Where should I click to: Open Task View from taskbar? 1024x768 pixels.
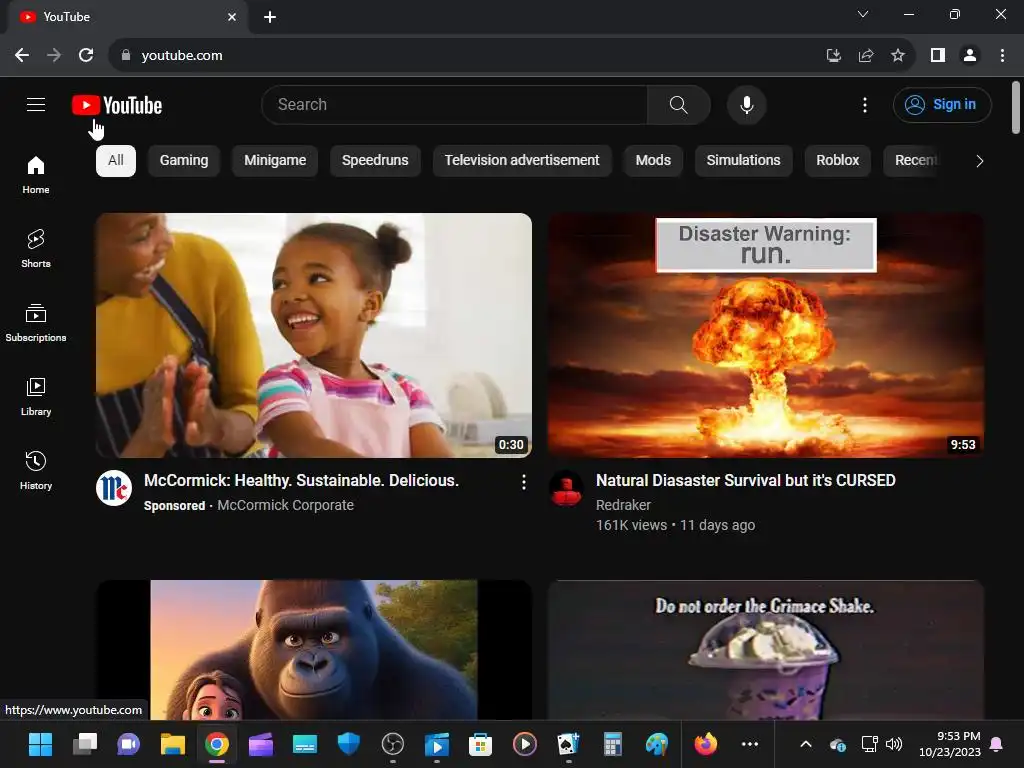tap(85, 744)
